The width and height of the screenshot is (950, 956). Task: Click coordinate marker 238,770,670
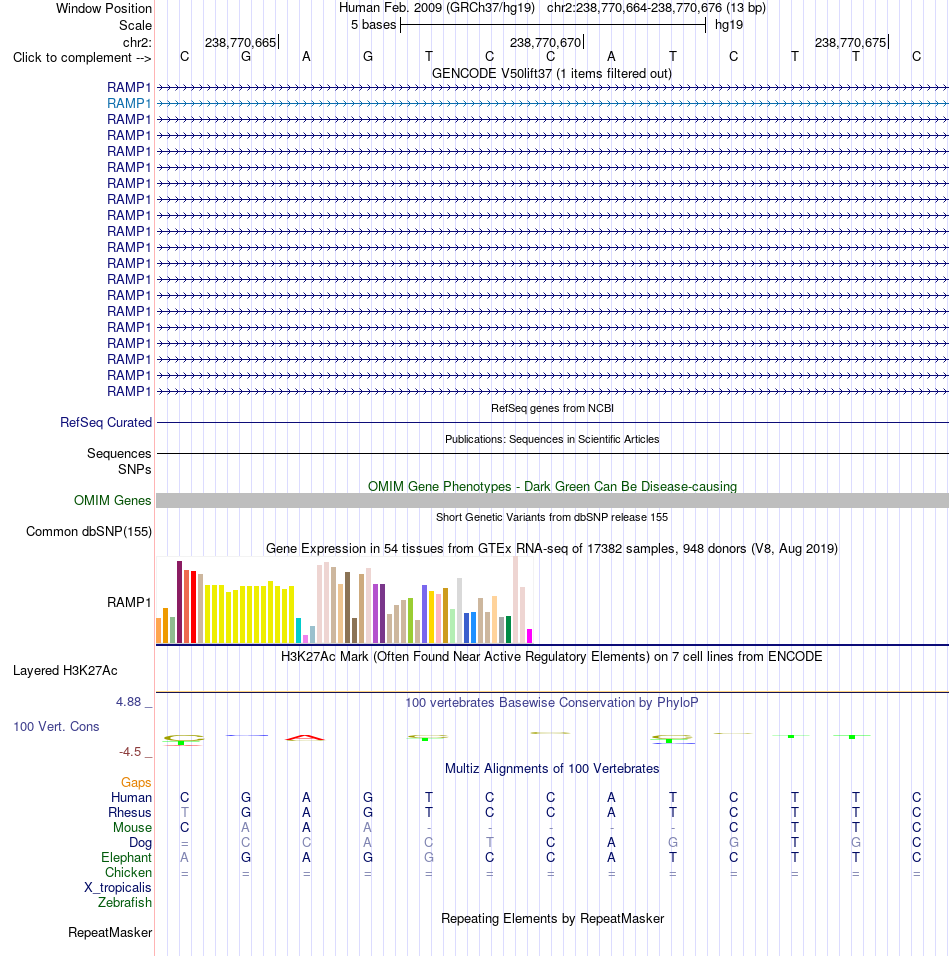pyautogui.click(x=546, y=43)
